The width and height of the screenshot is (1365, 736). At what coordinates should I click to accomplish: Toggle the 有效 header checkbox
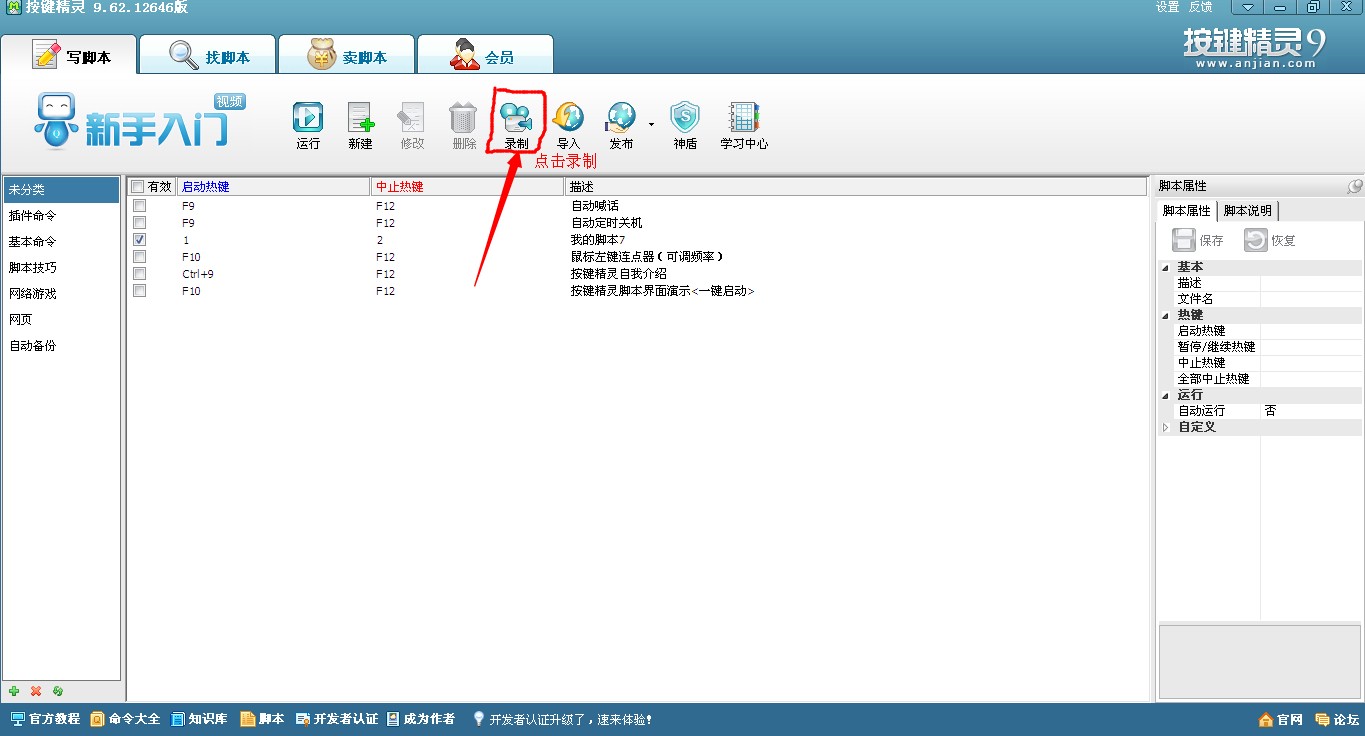pyautogui.click(x=138, y=186)
